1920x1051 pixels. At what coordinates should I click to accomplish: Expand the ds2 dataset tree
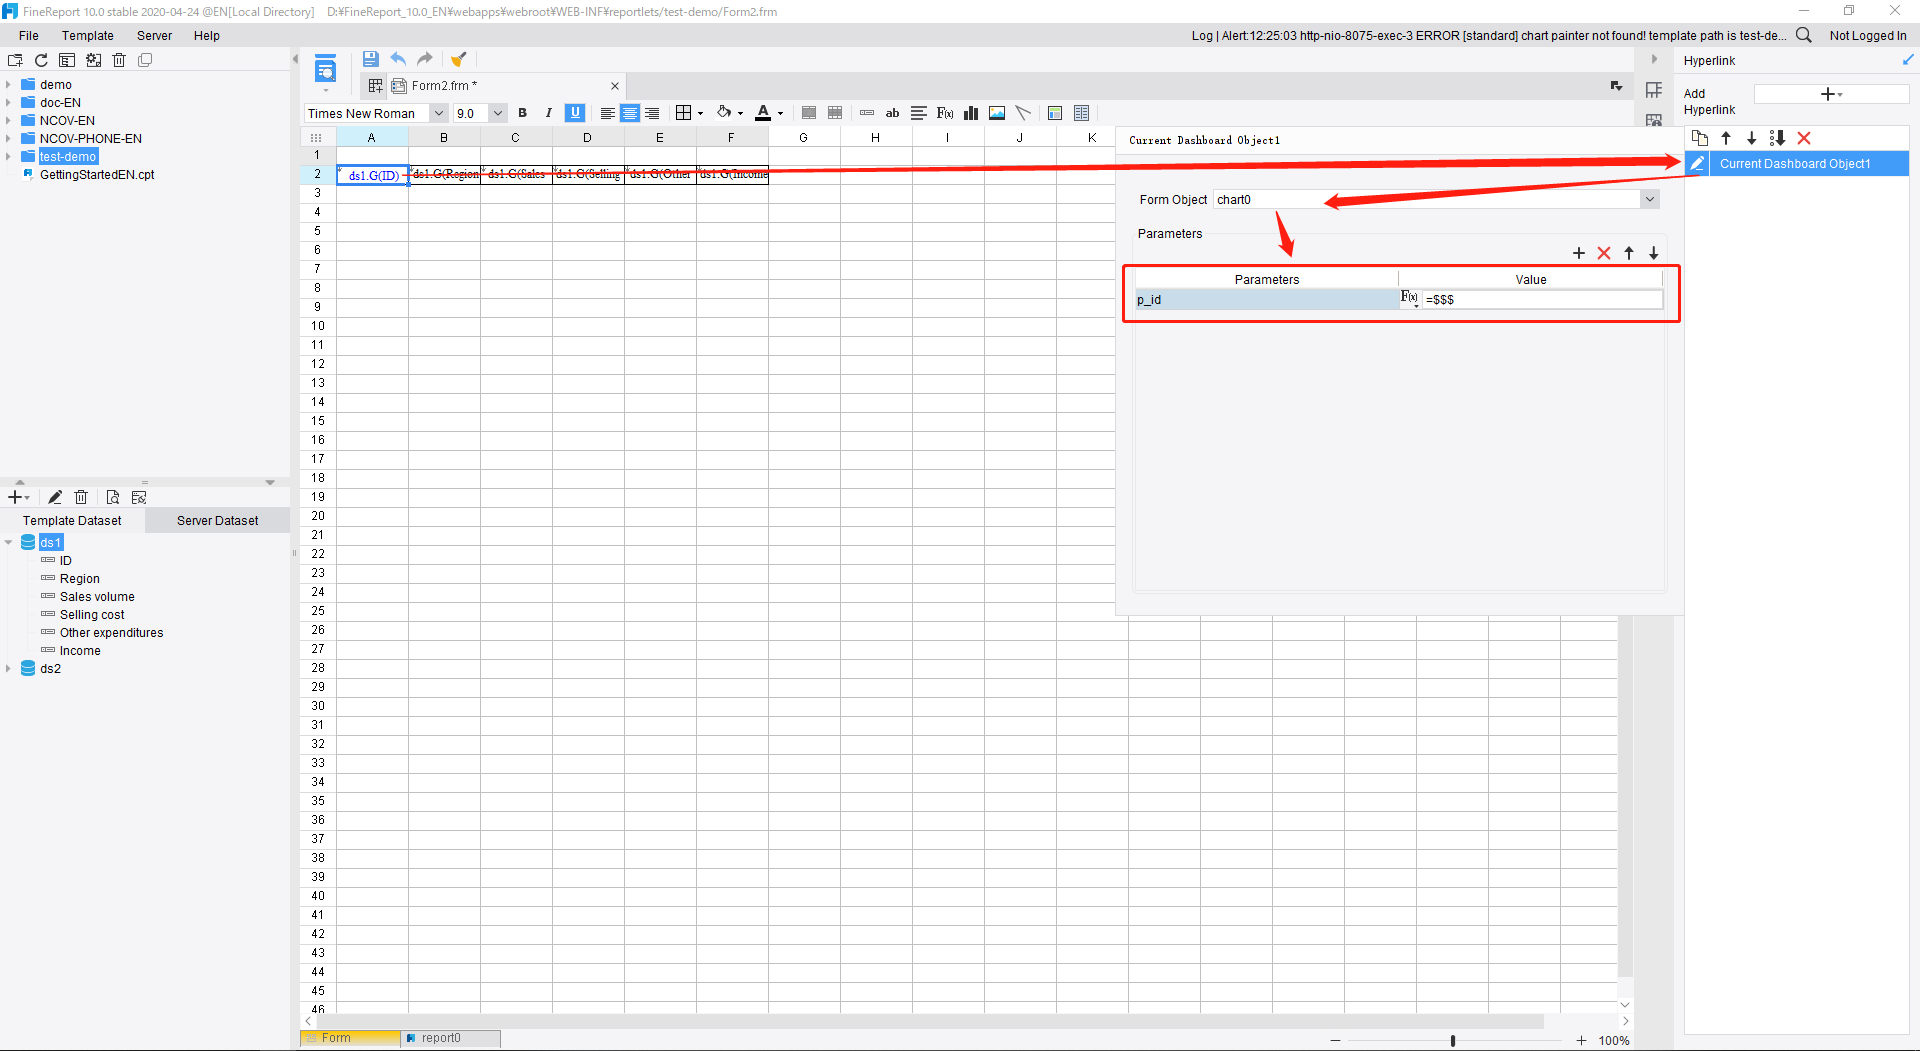[9, 668]
